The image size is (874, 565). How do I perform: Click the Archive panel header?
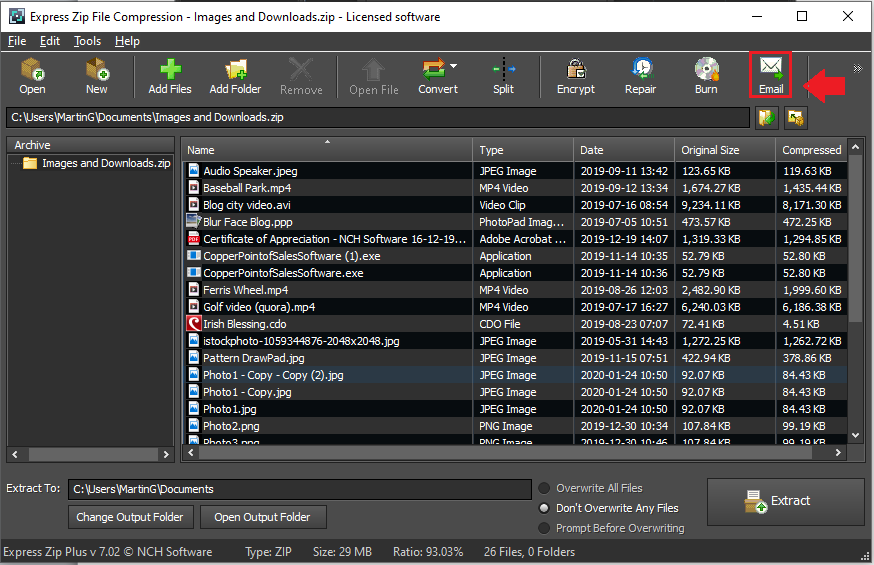(90, 145)
